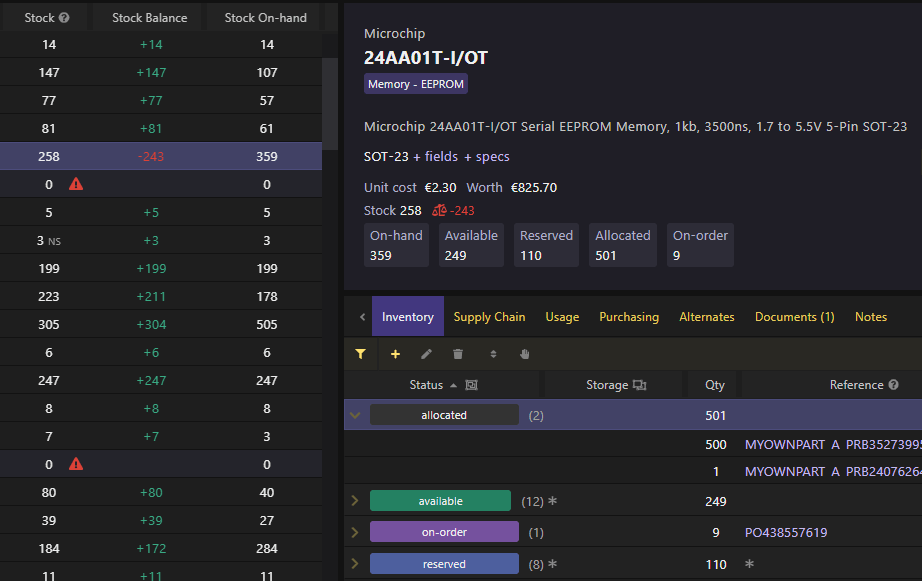Click the Allocated 501 stat box
Screen dimensions: 922x581
click(623, 245)
